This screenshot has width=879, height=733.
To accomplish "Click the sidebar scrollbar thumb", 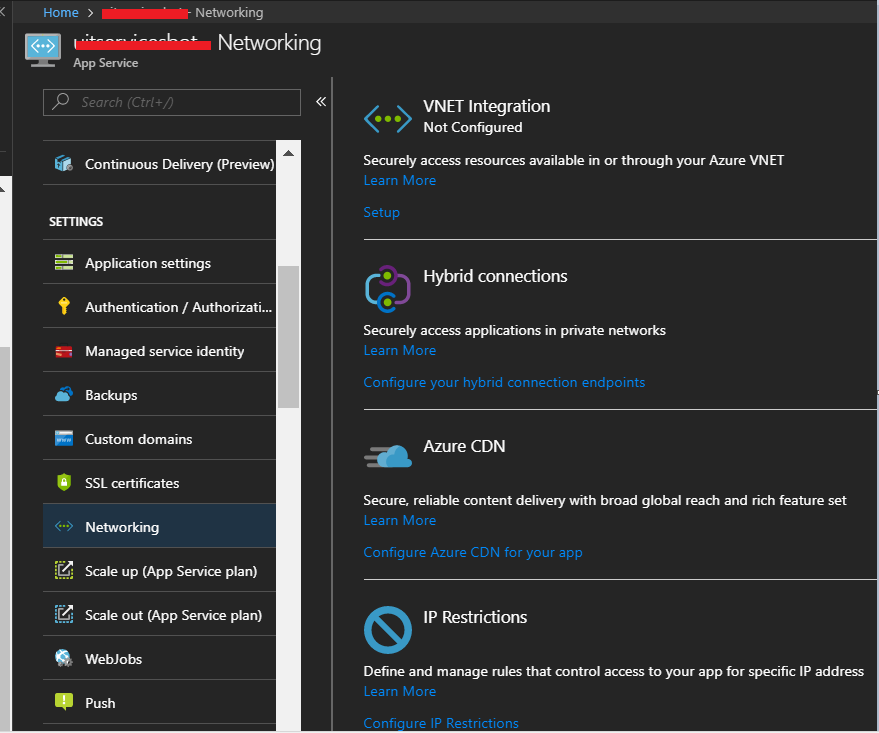I will tap(289, 337).
